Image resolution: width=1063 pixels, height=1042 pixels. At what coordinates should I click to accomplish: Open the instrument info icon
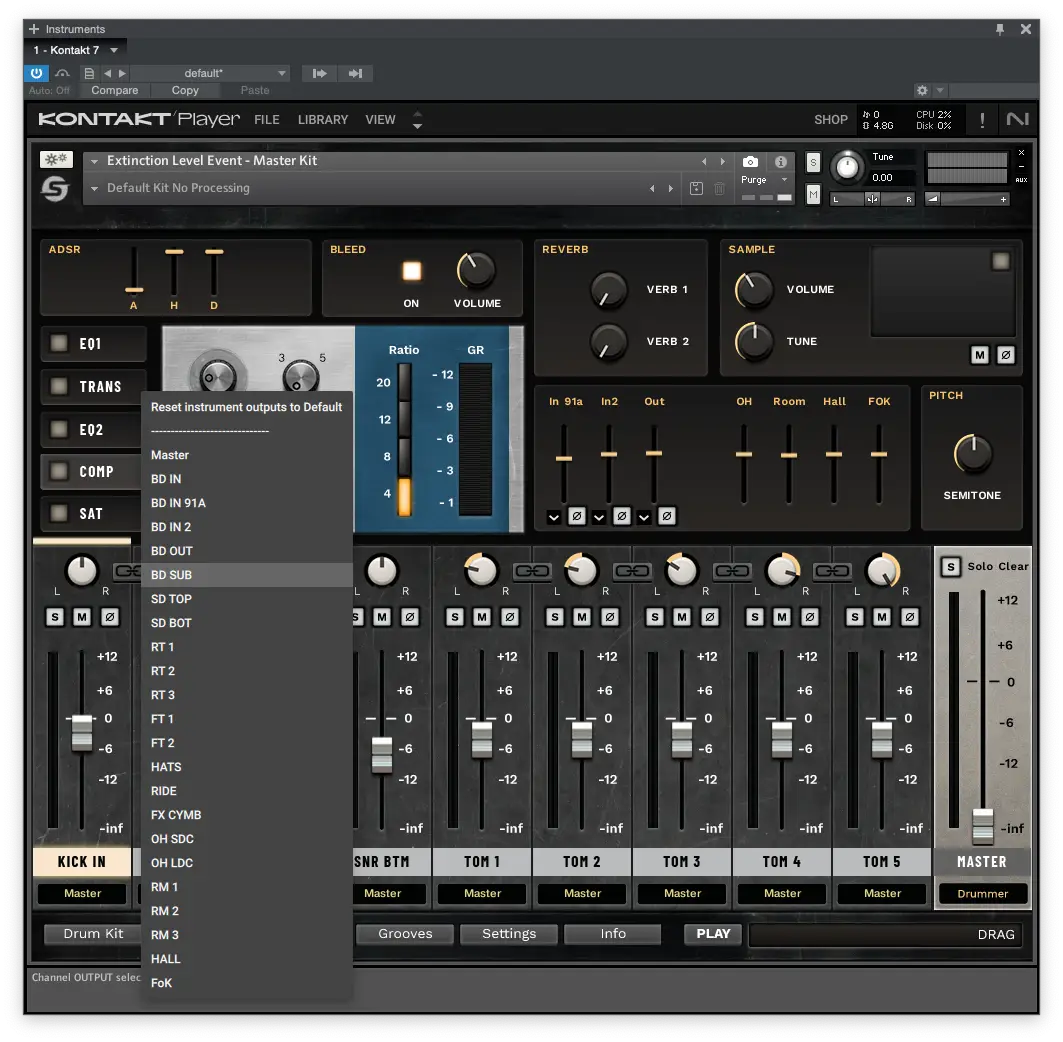click(781, 161)
